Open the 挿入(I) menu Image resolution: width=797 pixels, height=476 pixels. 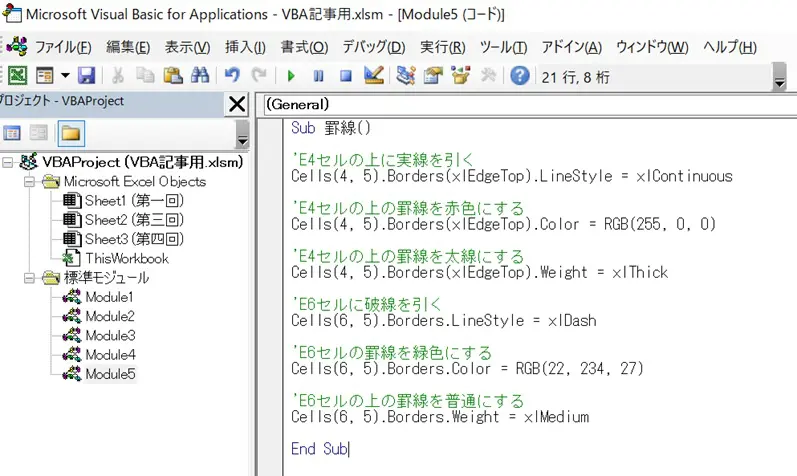click(245, 47)
